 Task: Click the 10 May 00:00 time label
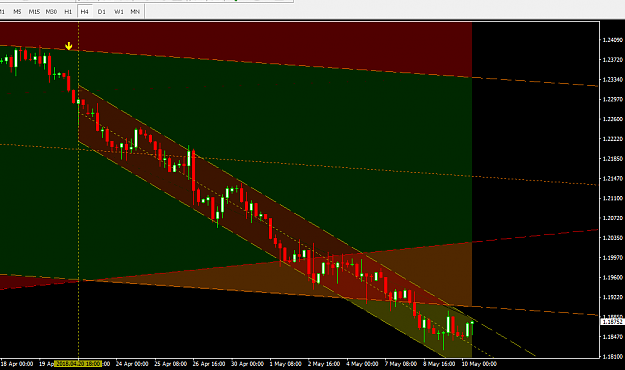pos(479,364)
